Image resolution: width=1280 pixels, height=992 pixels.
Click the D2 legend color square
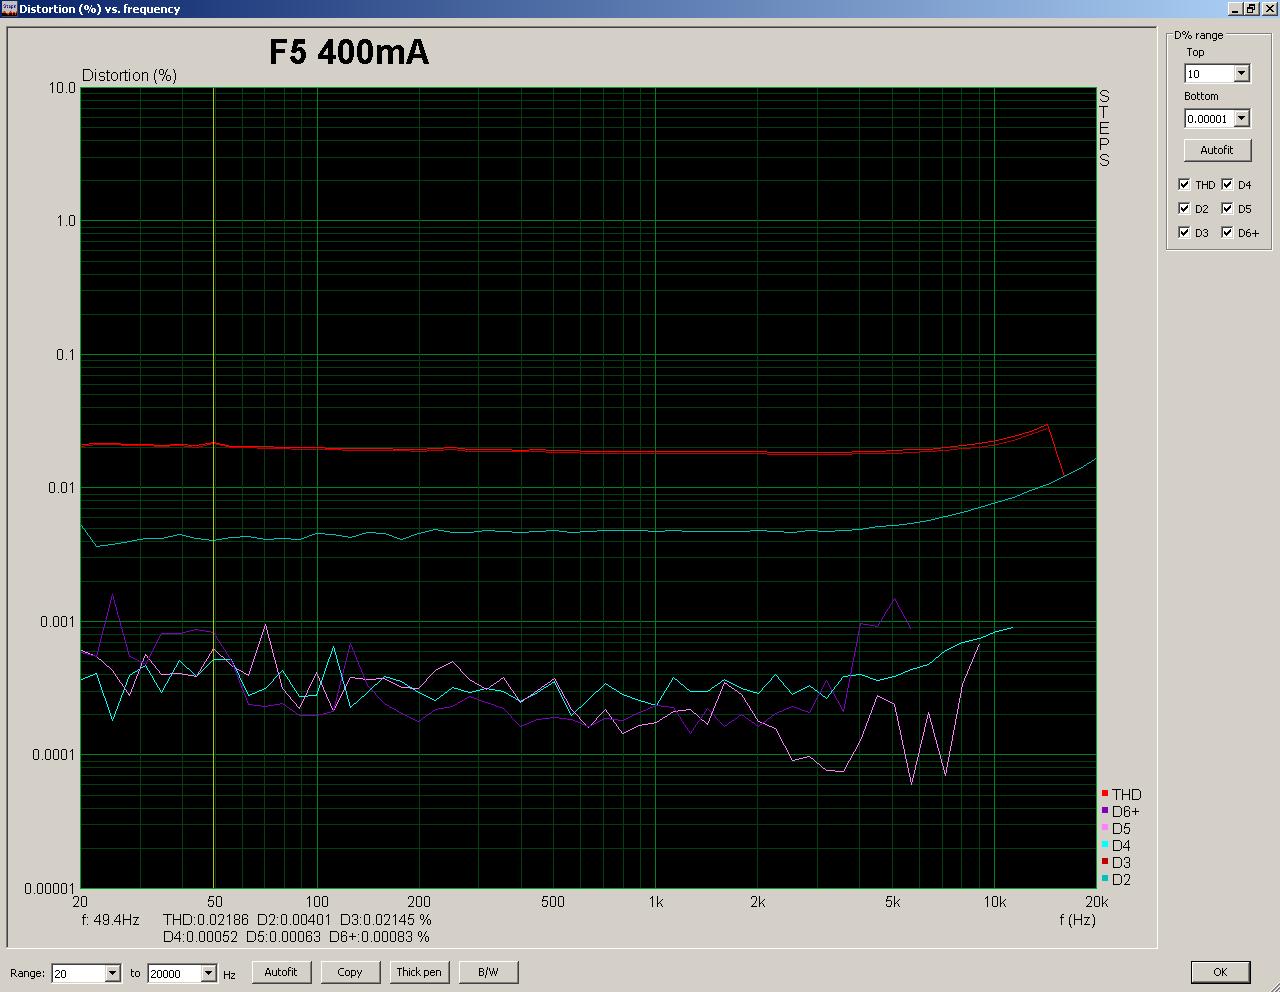(x=1105, y=879)
